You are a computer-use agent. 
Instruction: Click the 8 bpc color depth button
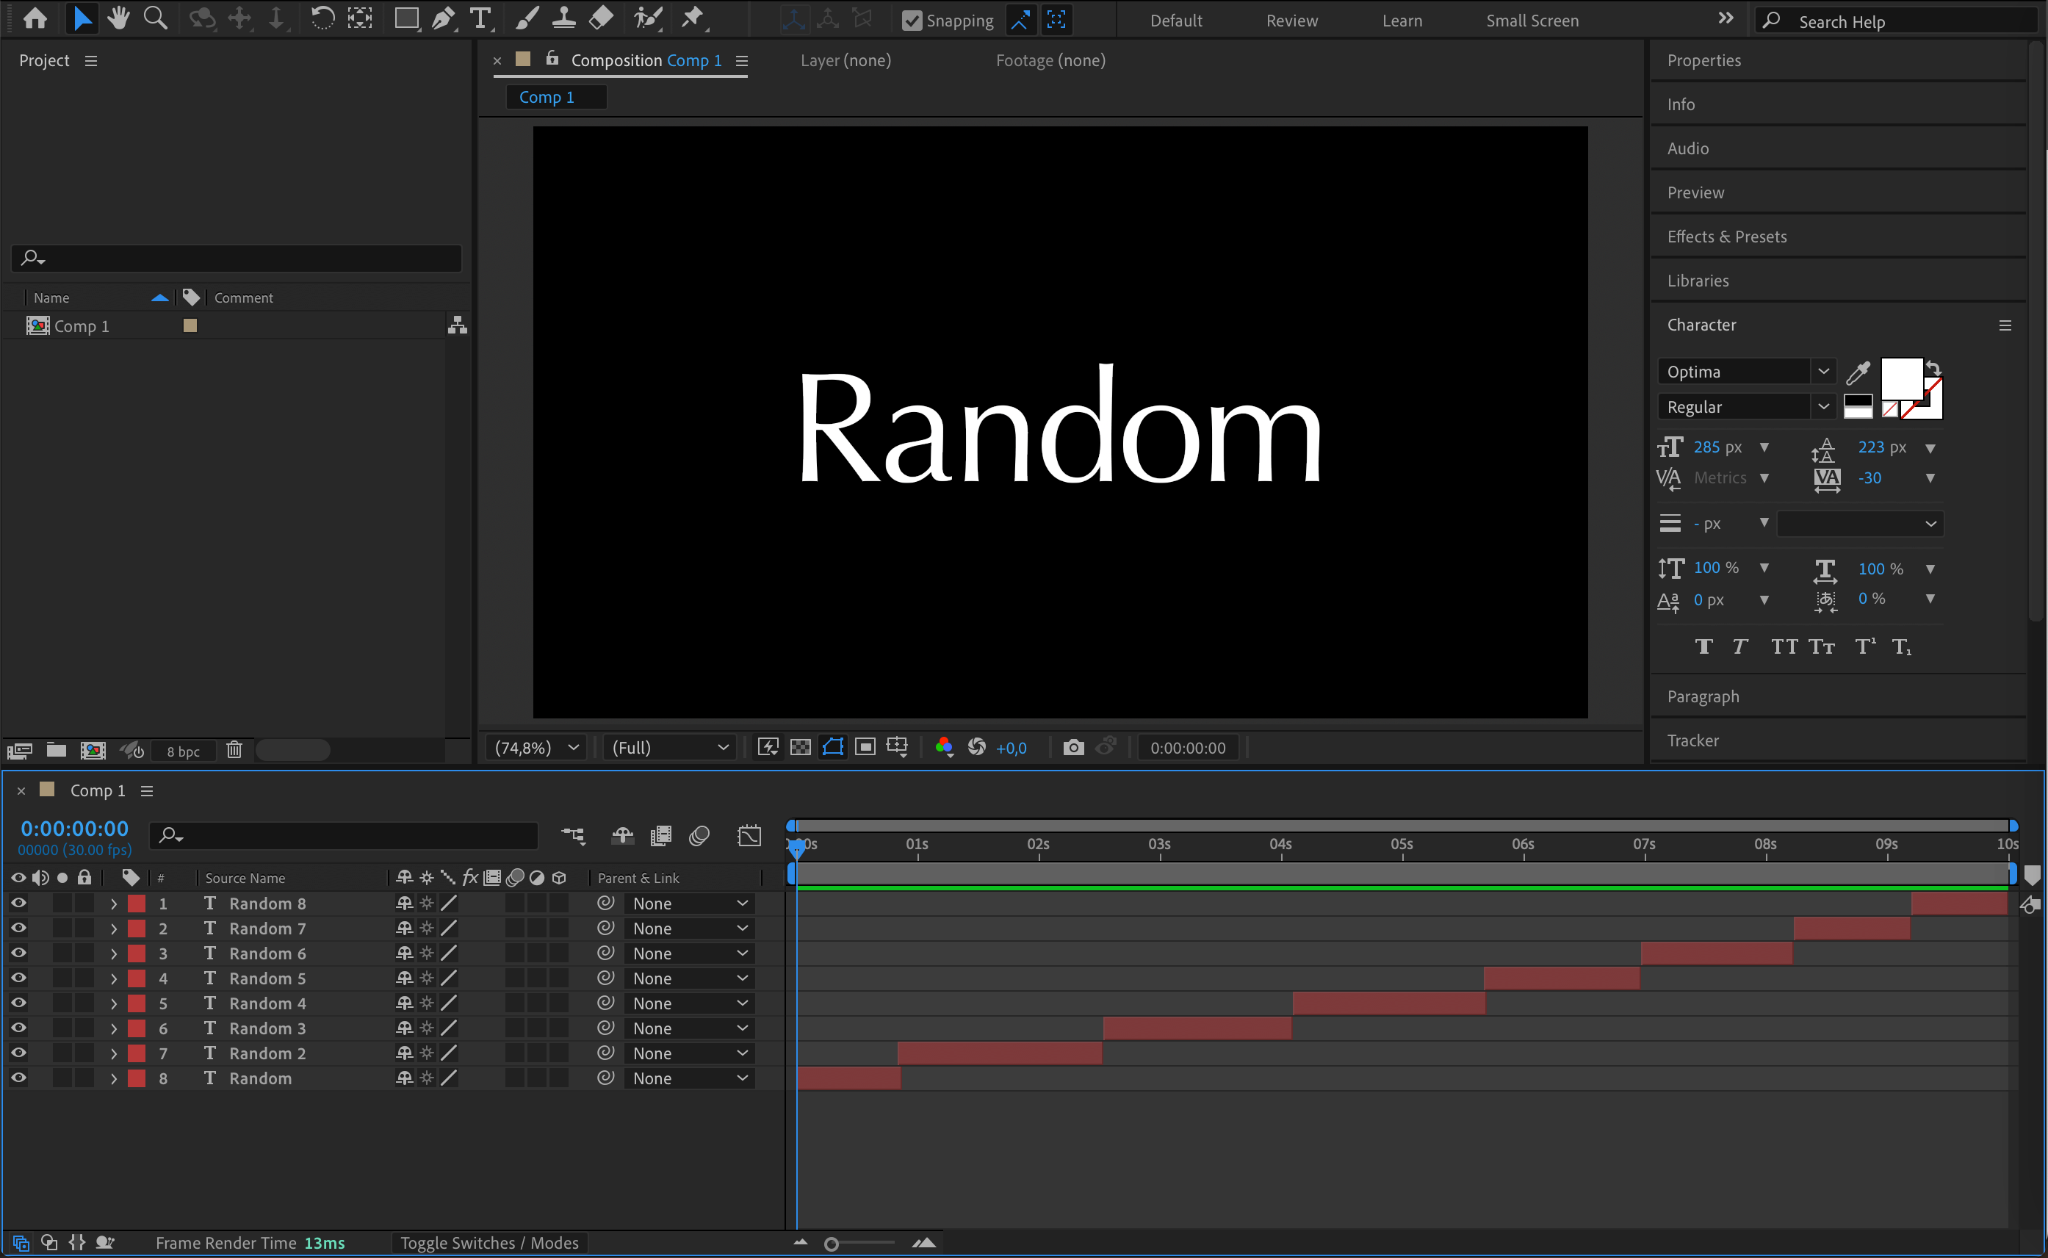183,751
